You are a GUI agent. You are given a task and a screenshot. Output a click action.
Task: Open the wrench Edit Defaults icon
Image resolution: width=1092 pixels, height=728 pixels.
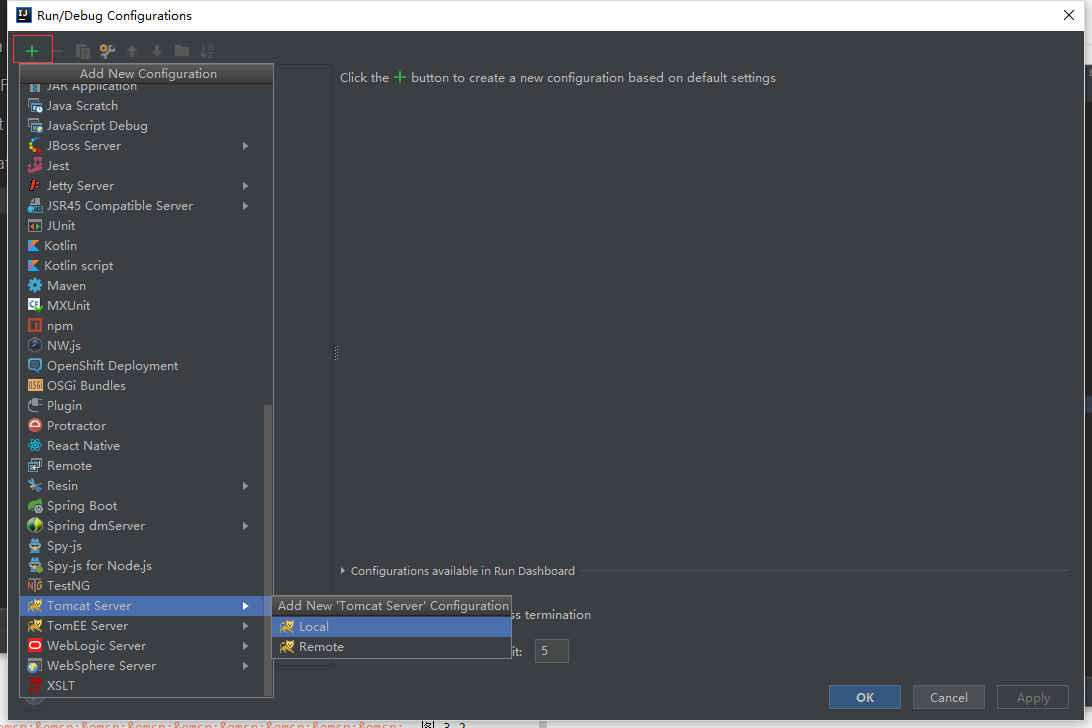click(x=107, y=51)
